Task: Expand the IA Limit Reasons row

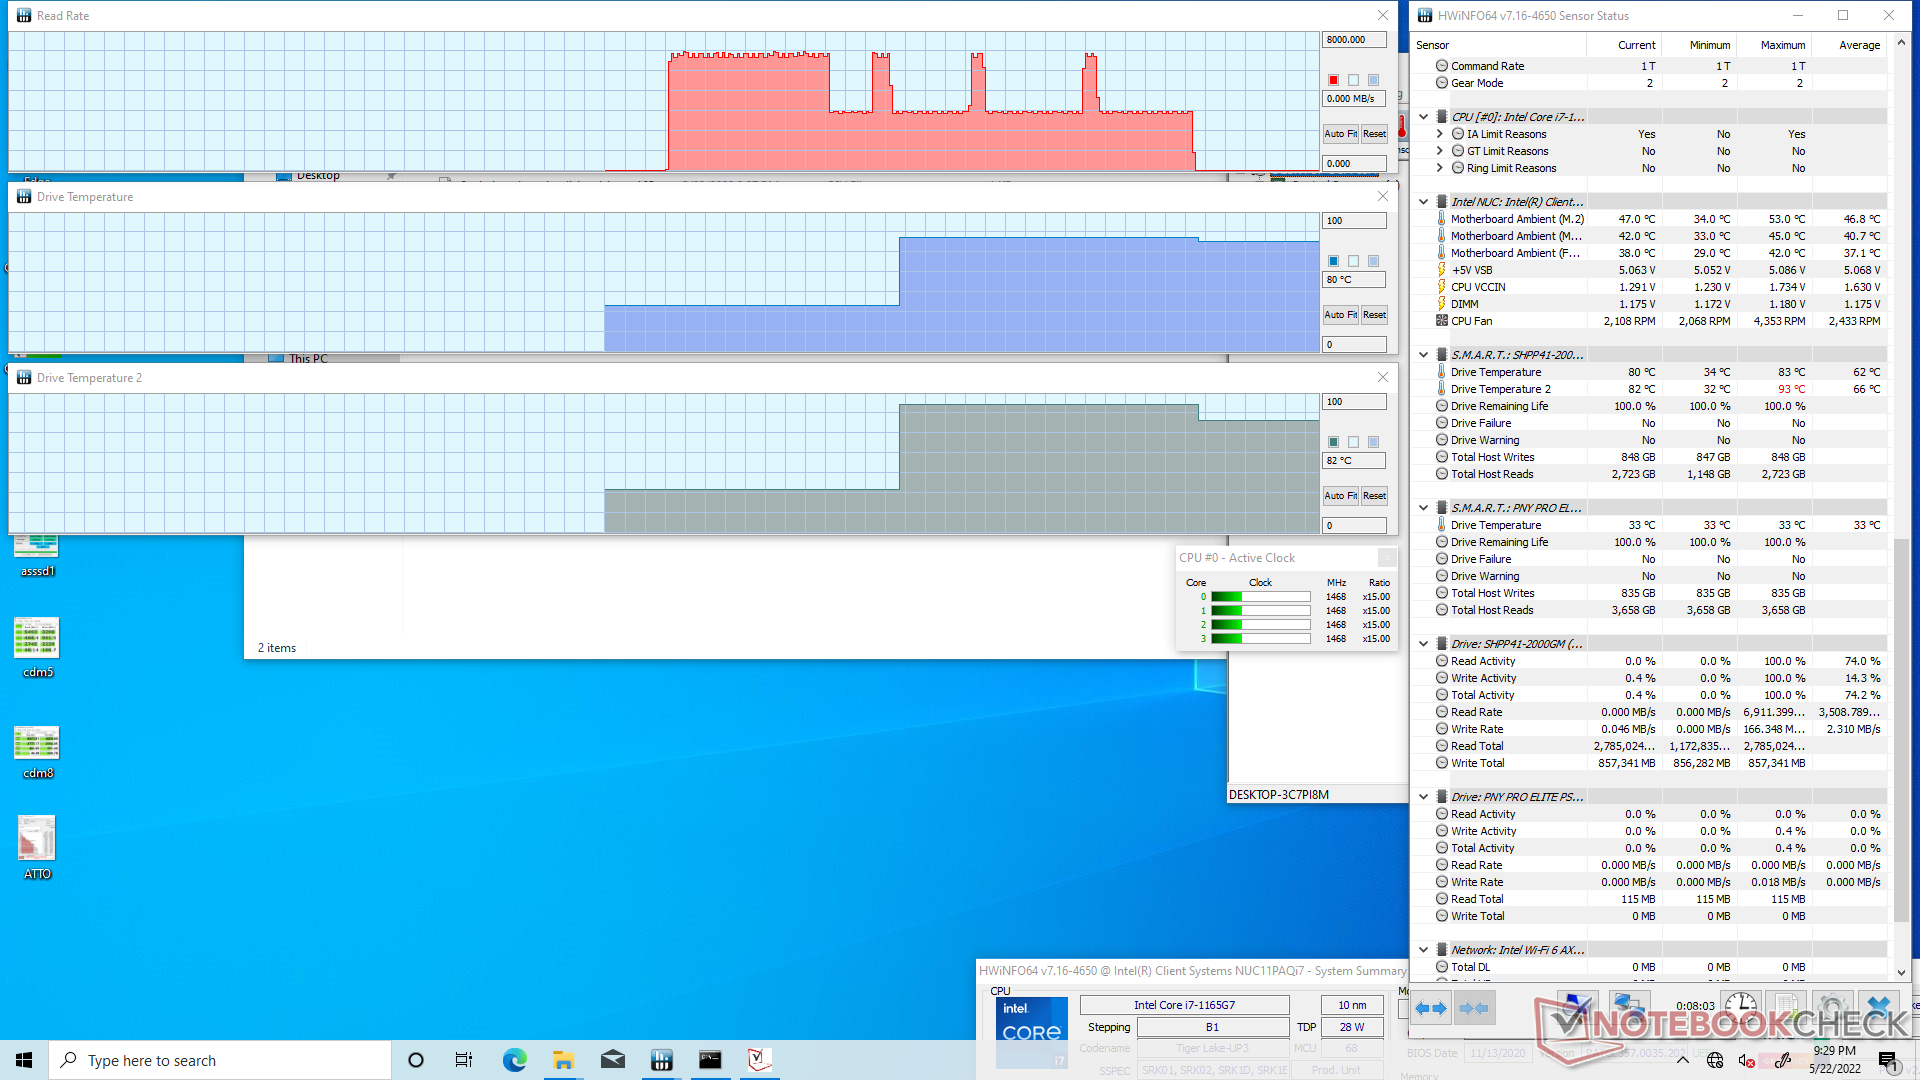Action: 1440,134
